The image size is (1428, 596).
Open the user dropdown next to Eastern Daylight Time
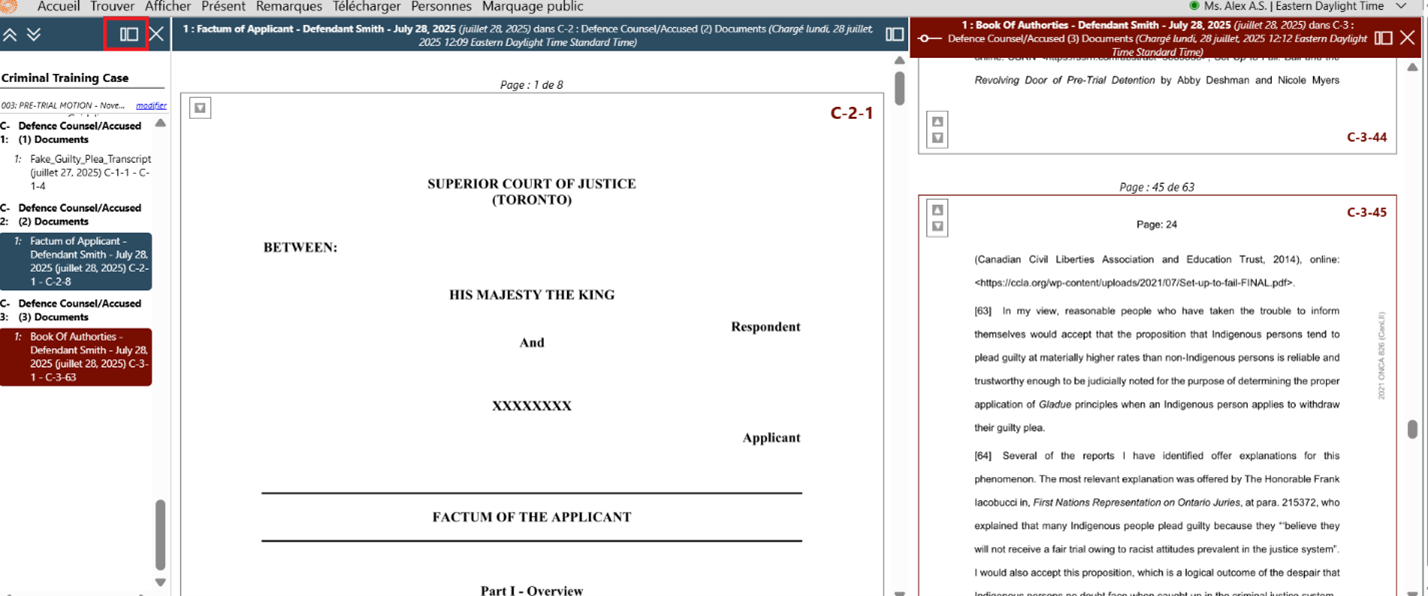[1400, 6]
